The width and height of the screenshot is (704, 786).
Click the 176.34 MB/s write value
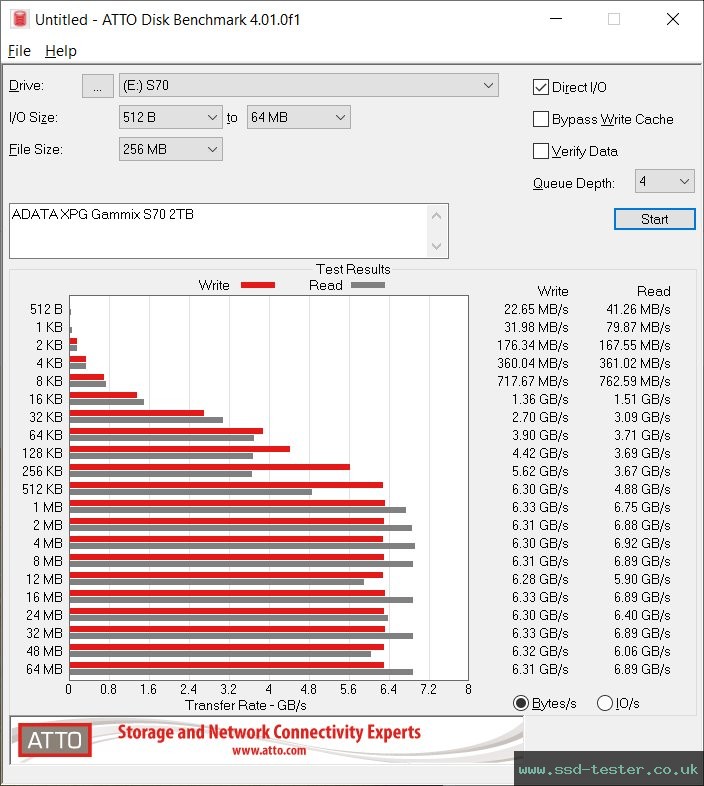click(x=533, y=345)
